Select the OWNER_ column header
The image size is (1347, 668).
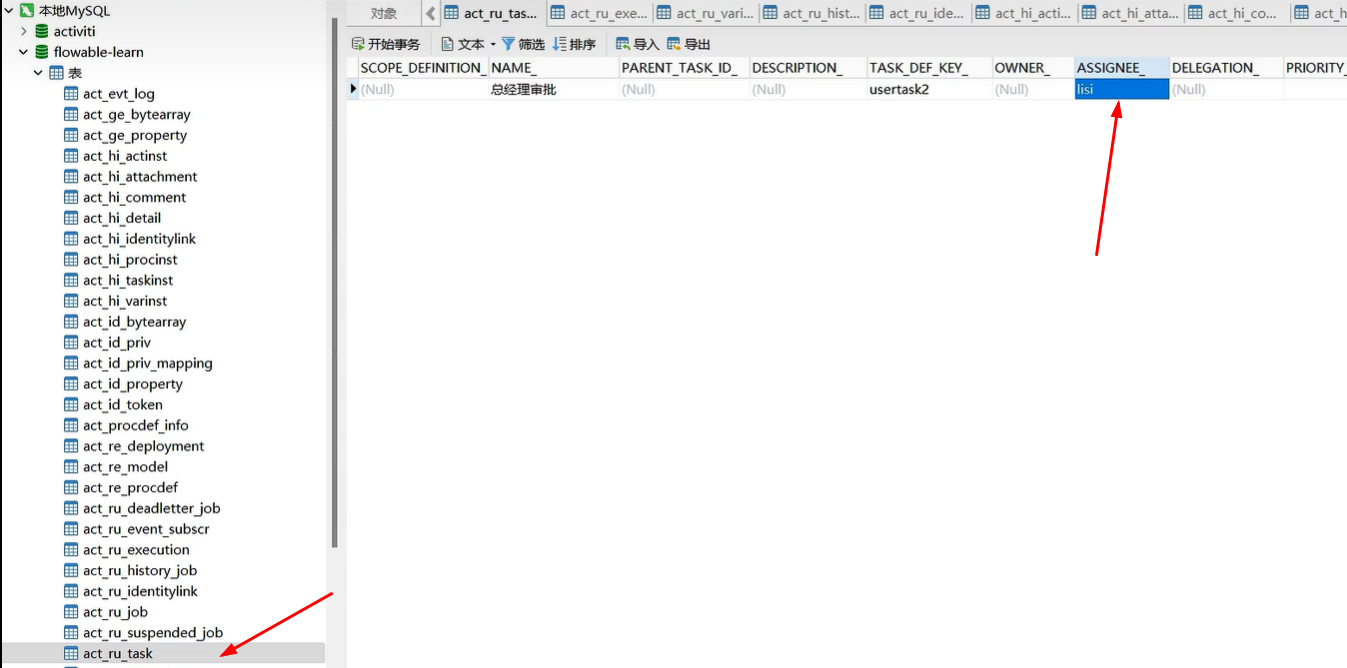coord(1033,67)
